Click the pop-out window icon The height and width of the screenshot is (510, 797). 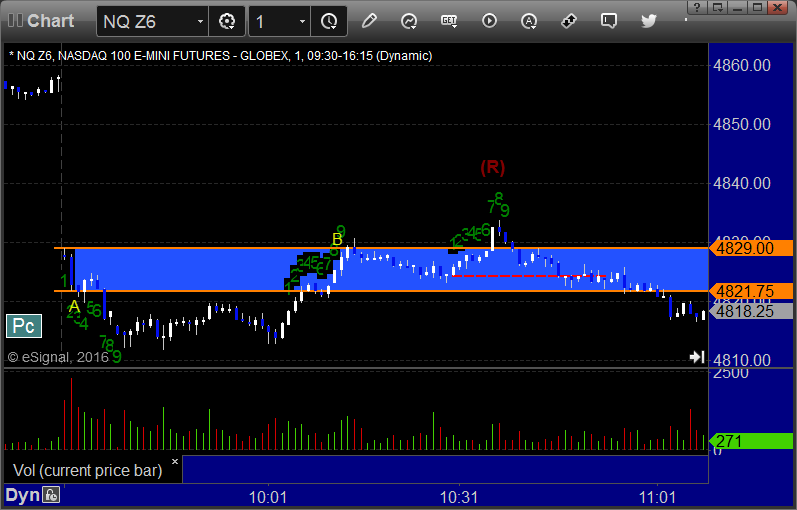pos(717,7)
